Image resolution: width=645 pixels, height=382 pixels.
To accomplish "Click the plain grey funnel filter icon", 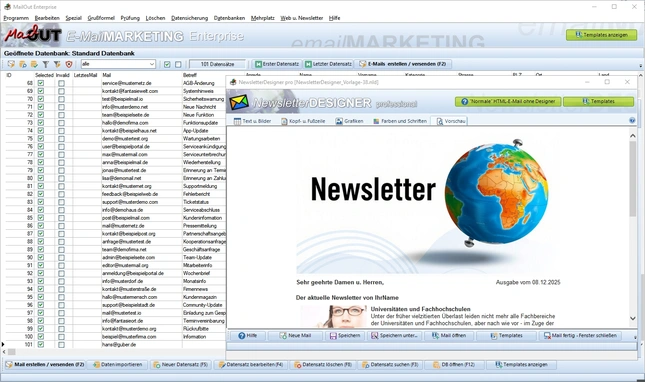I will (x=46, y=64).
